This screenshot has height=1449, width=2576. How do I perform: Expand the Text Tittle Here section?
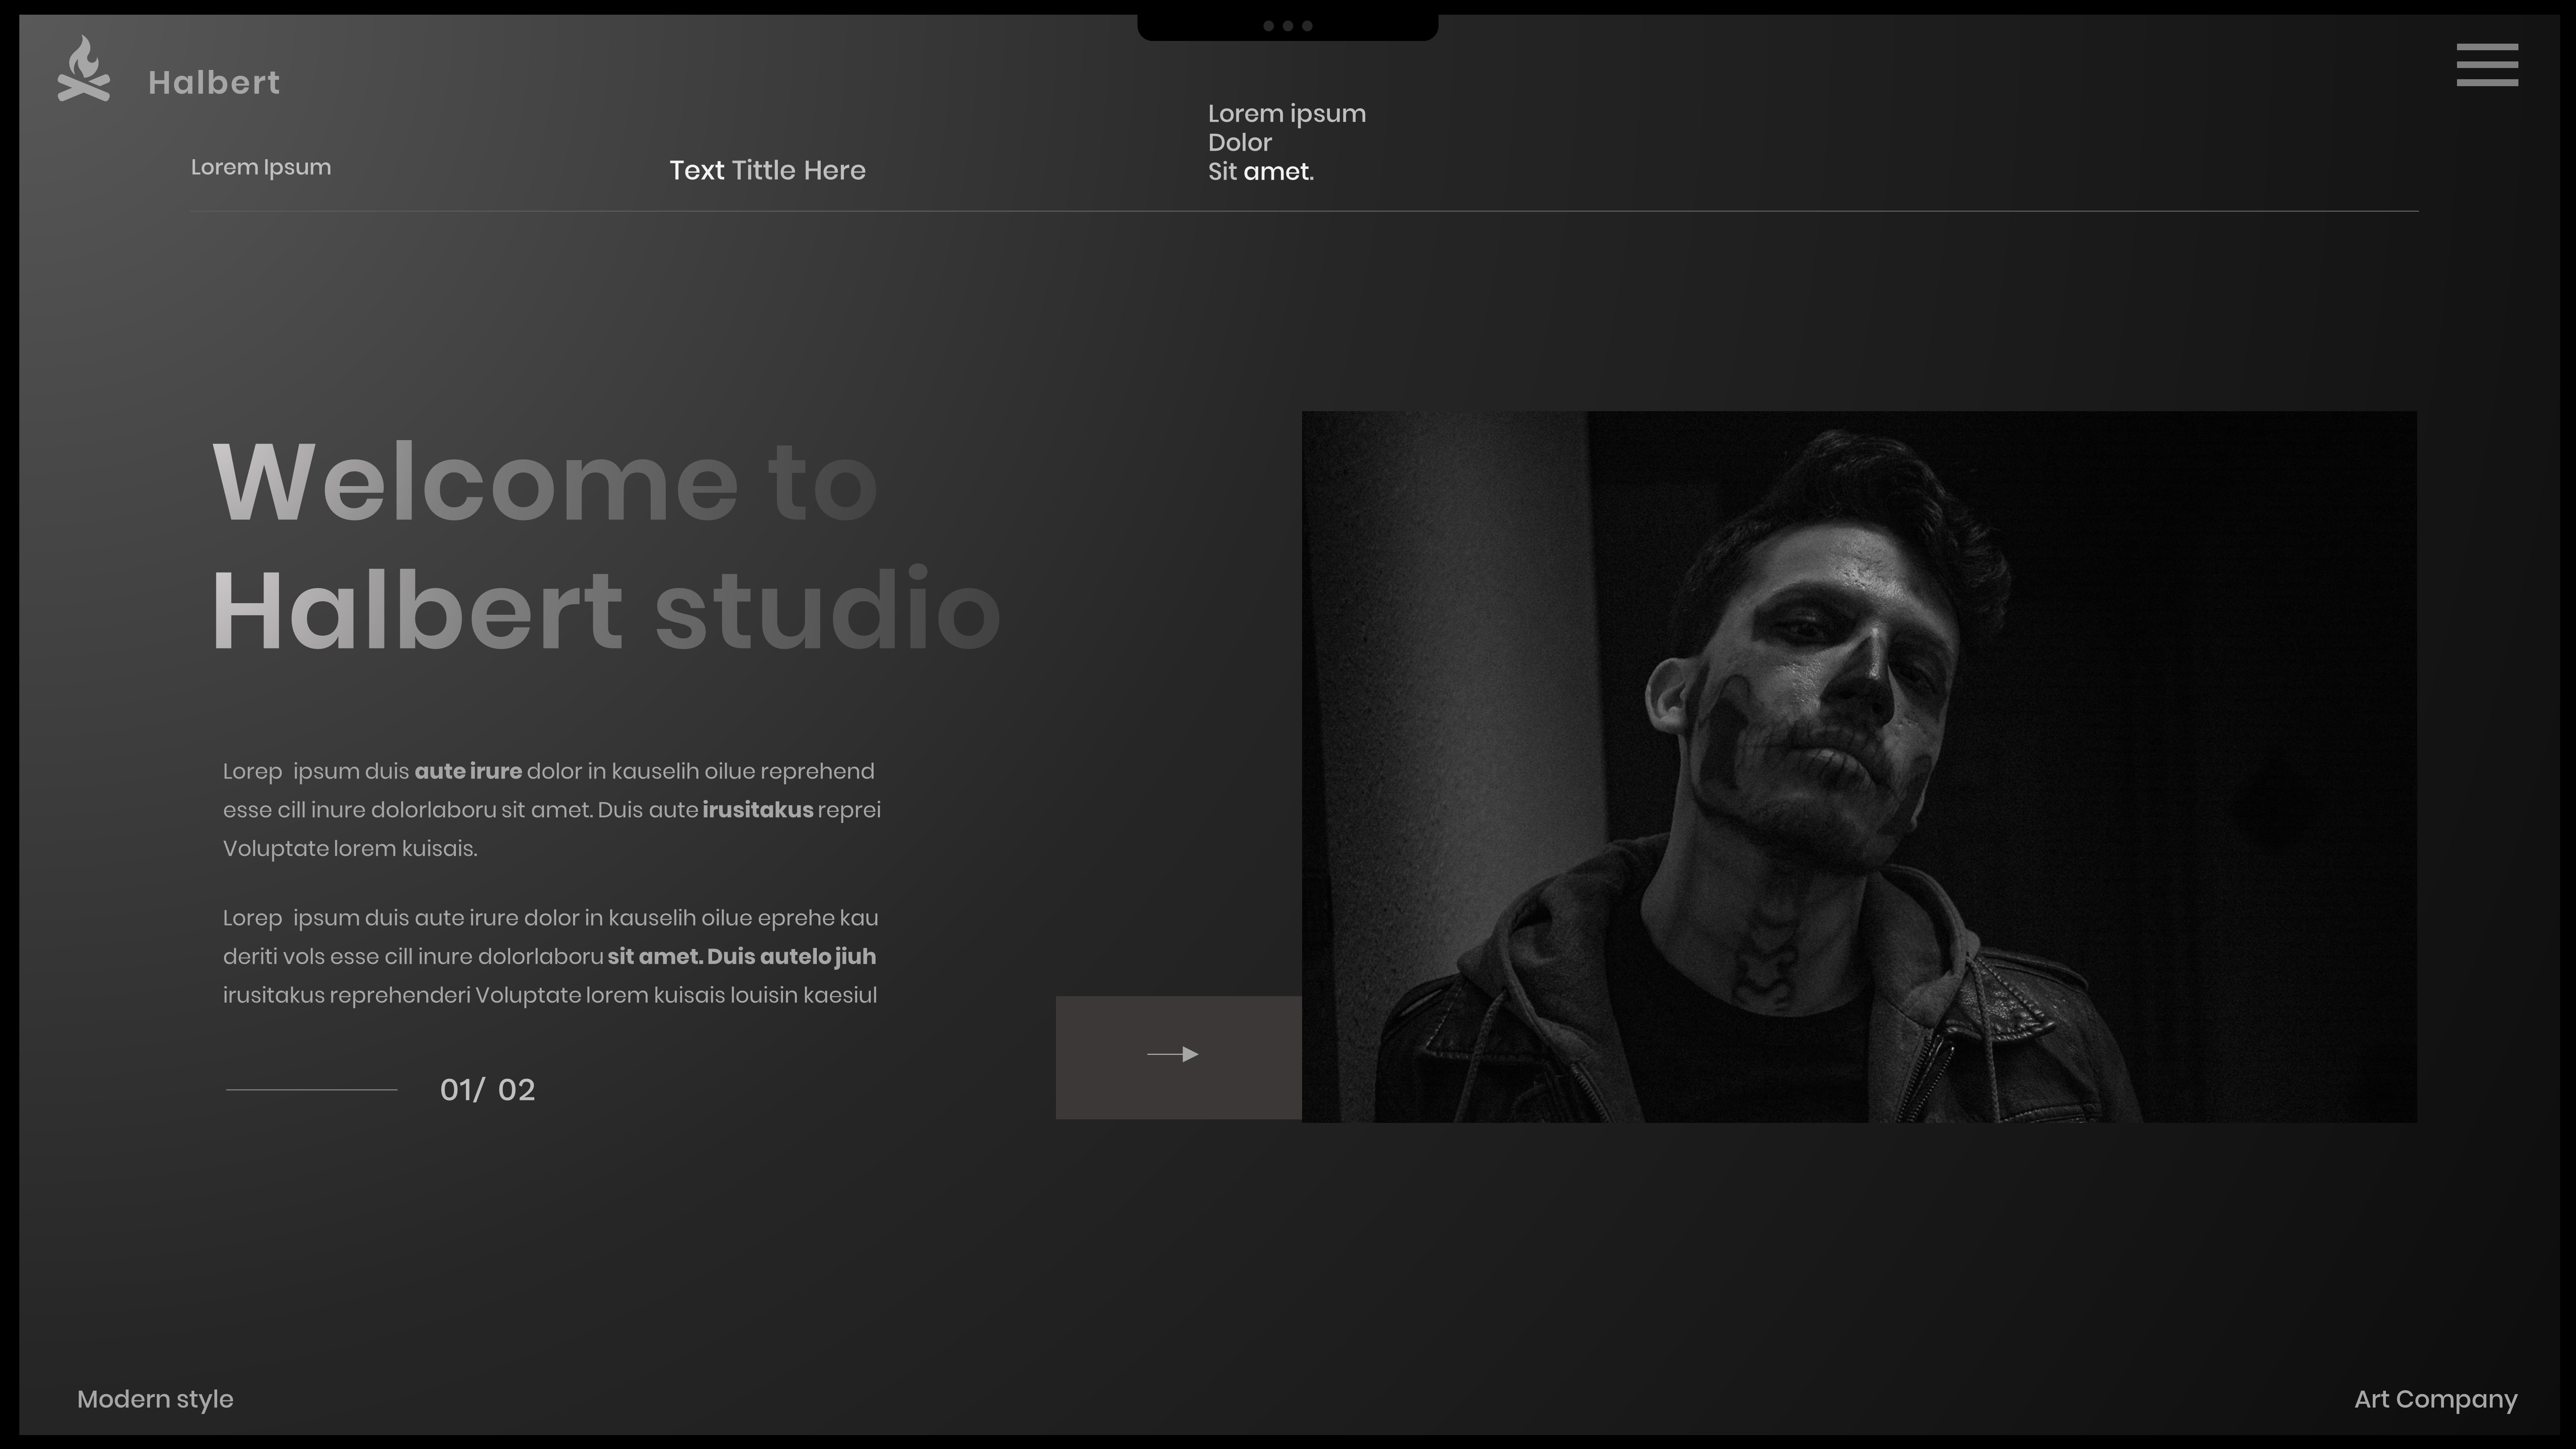[x=768, y=170]
